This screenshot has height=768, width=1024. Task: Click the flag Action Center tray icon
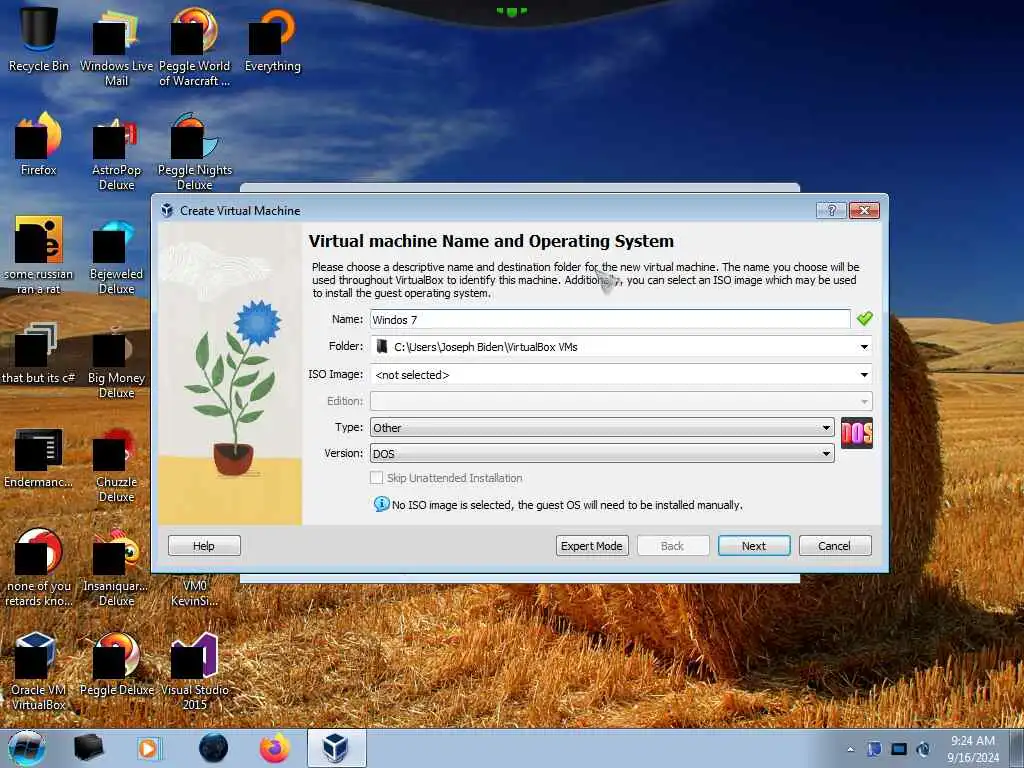[874, 749]
